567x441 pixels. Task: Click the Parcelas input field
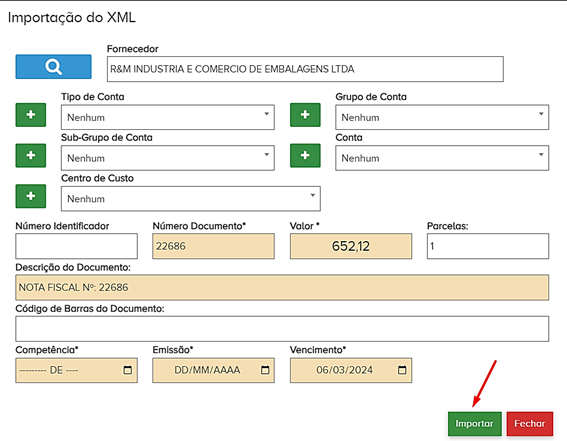point(488,246)
